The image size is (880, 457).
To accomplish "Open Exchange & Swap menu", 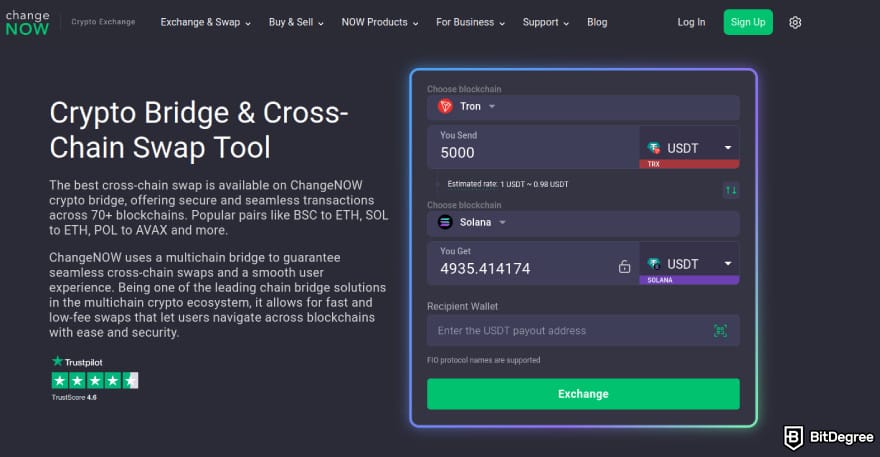I will click(205, 22).
